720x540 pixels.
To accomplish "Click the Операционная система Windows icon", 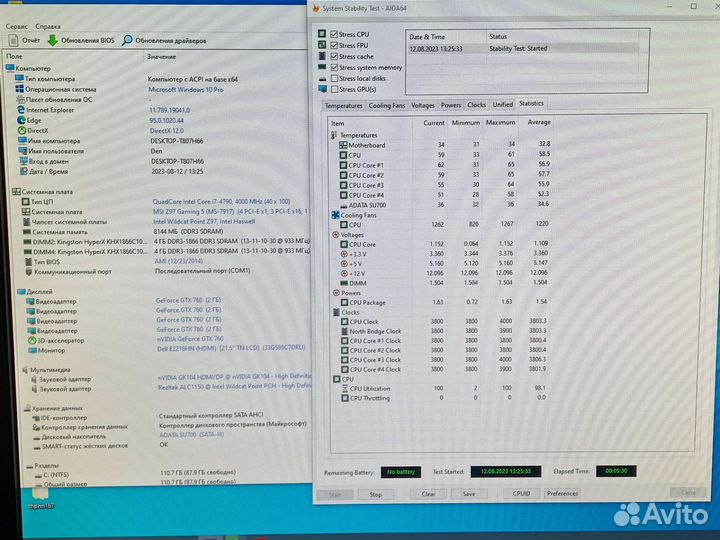I will (x=19, y=89).
